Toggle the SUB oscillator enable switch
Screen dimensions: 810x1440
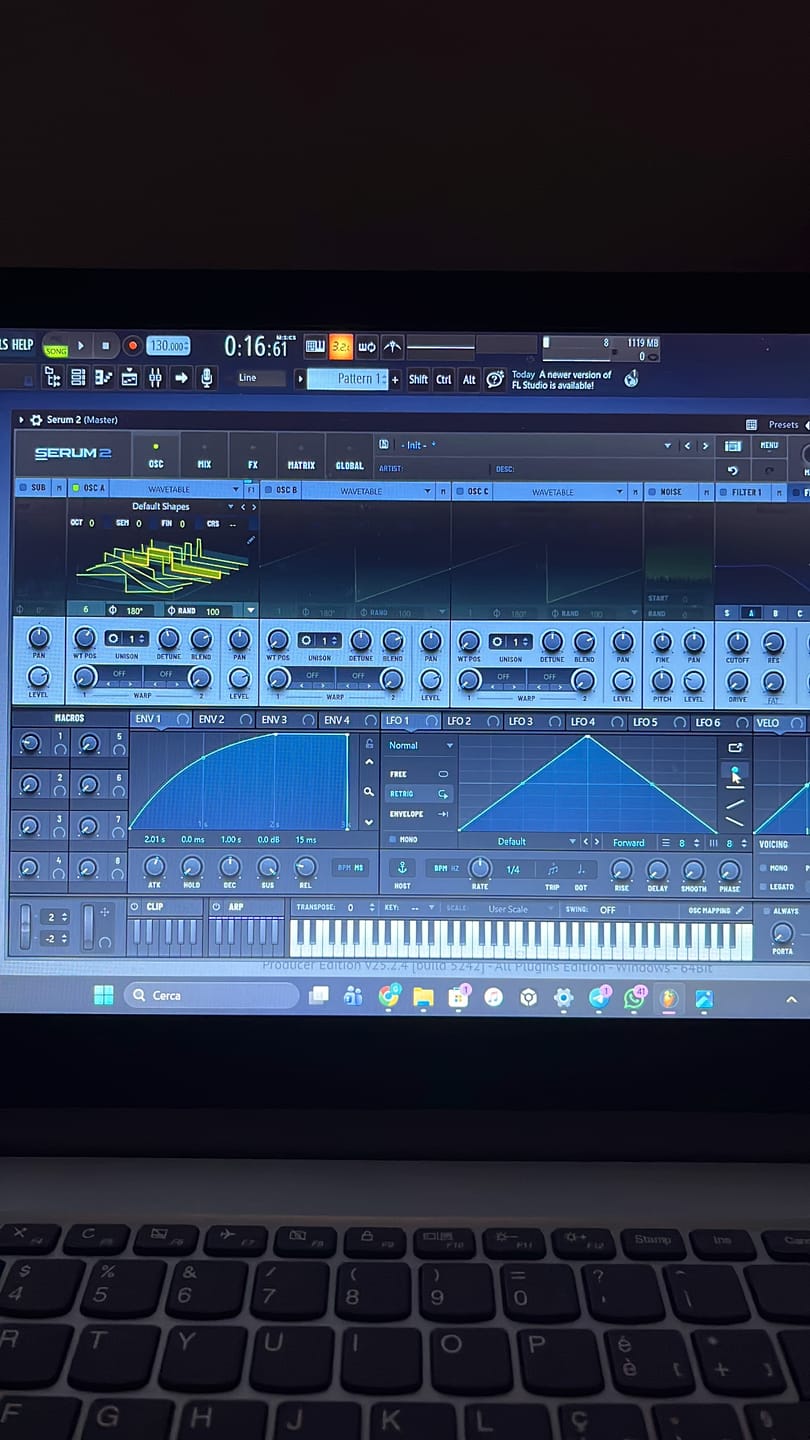[22, 488]
